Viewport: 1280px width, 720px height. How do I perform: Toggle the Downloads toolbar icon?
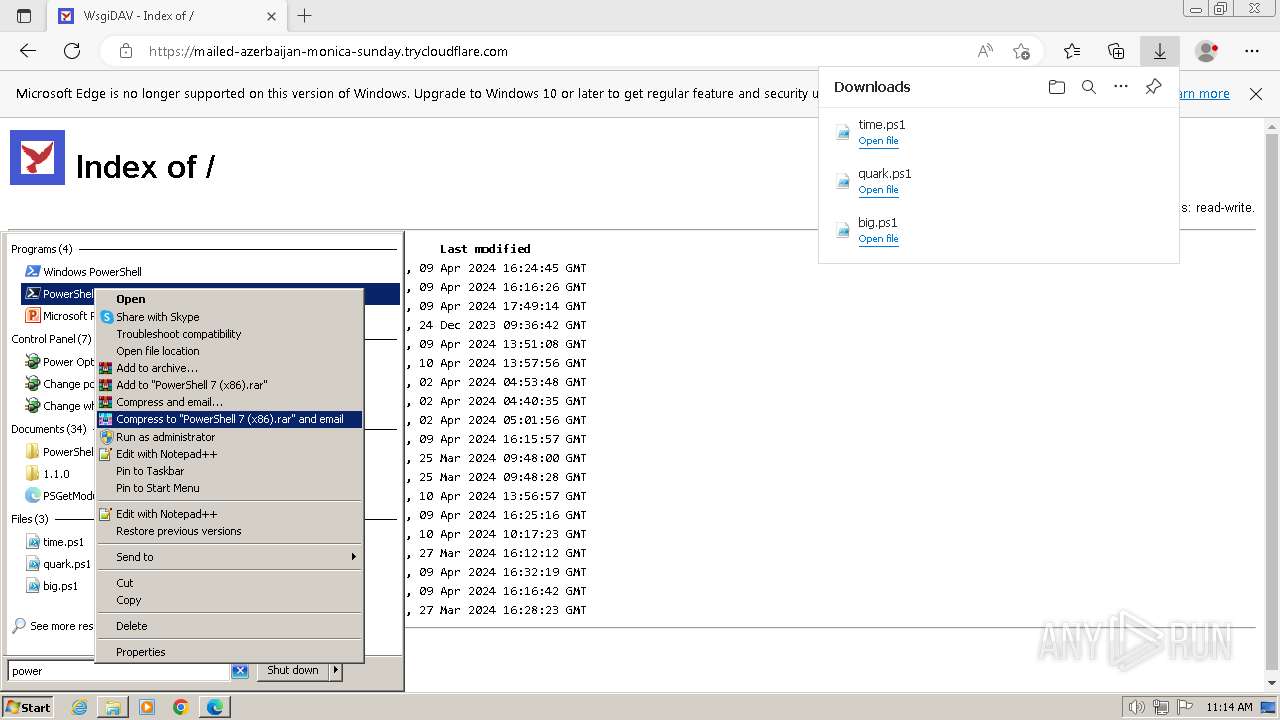click(1160, 51)
